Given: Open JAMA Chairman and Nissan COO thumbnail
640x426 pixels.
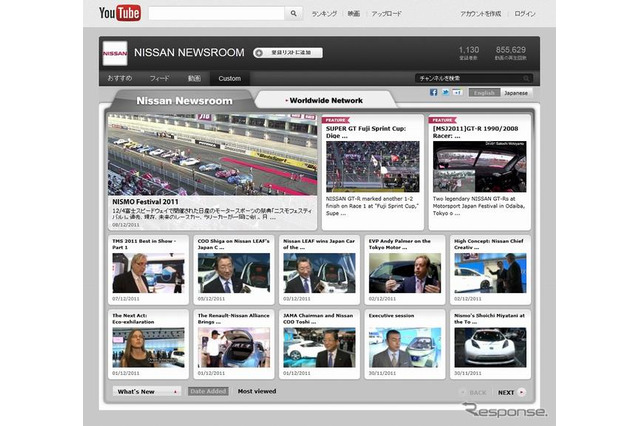Looking at the screenshot, I should 320,347.
